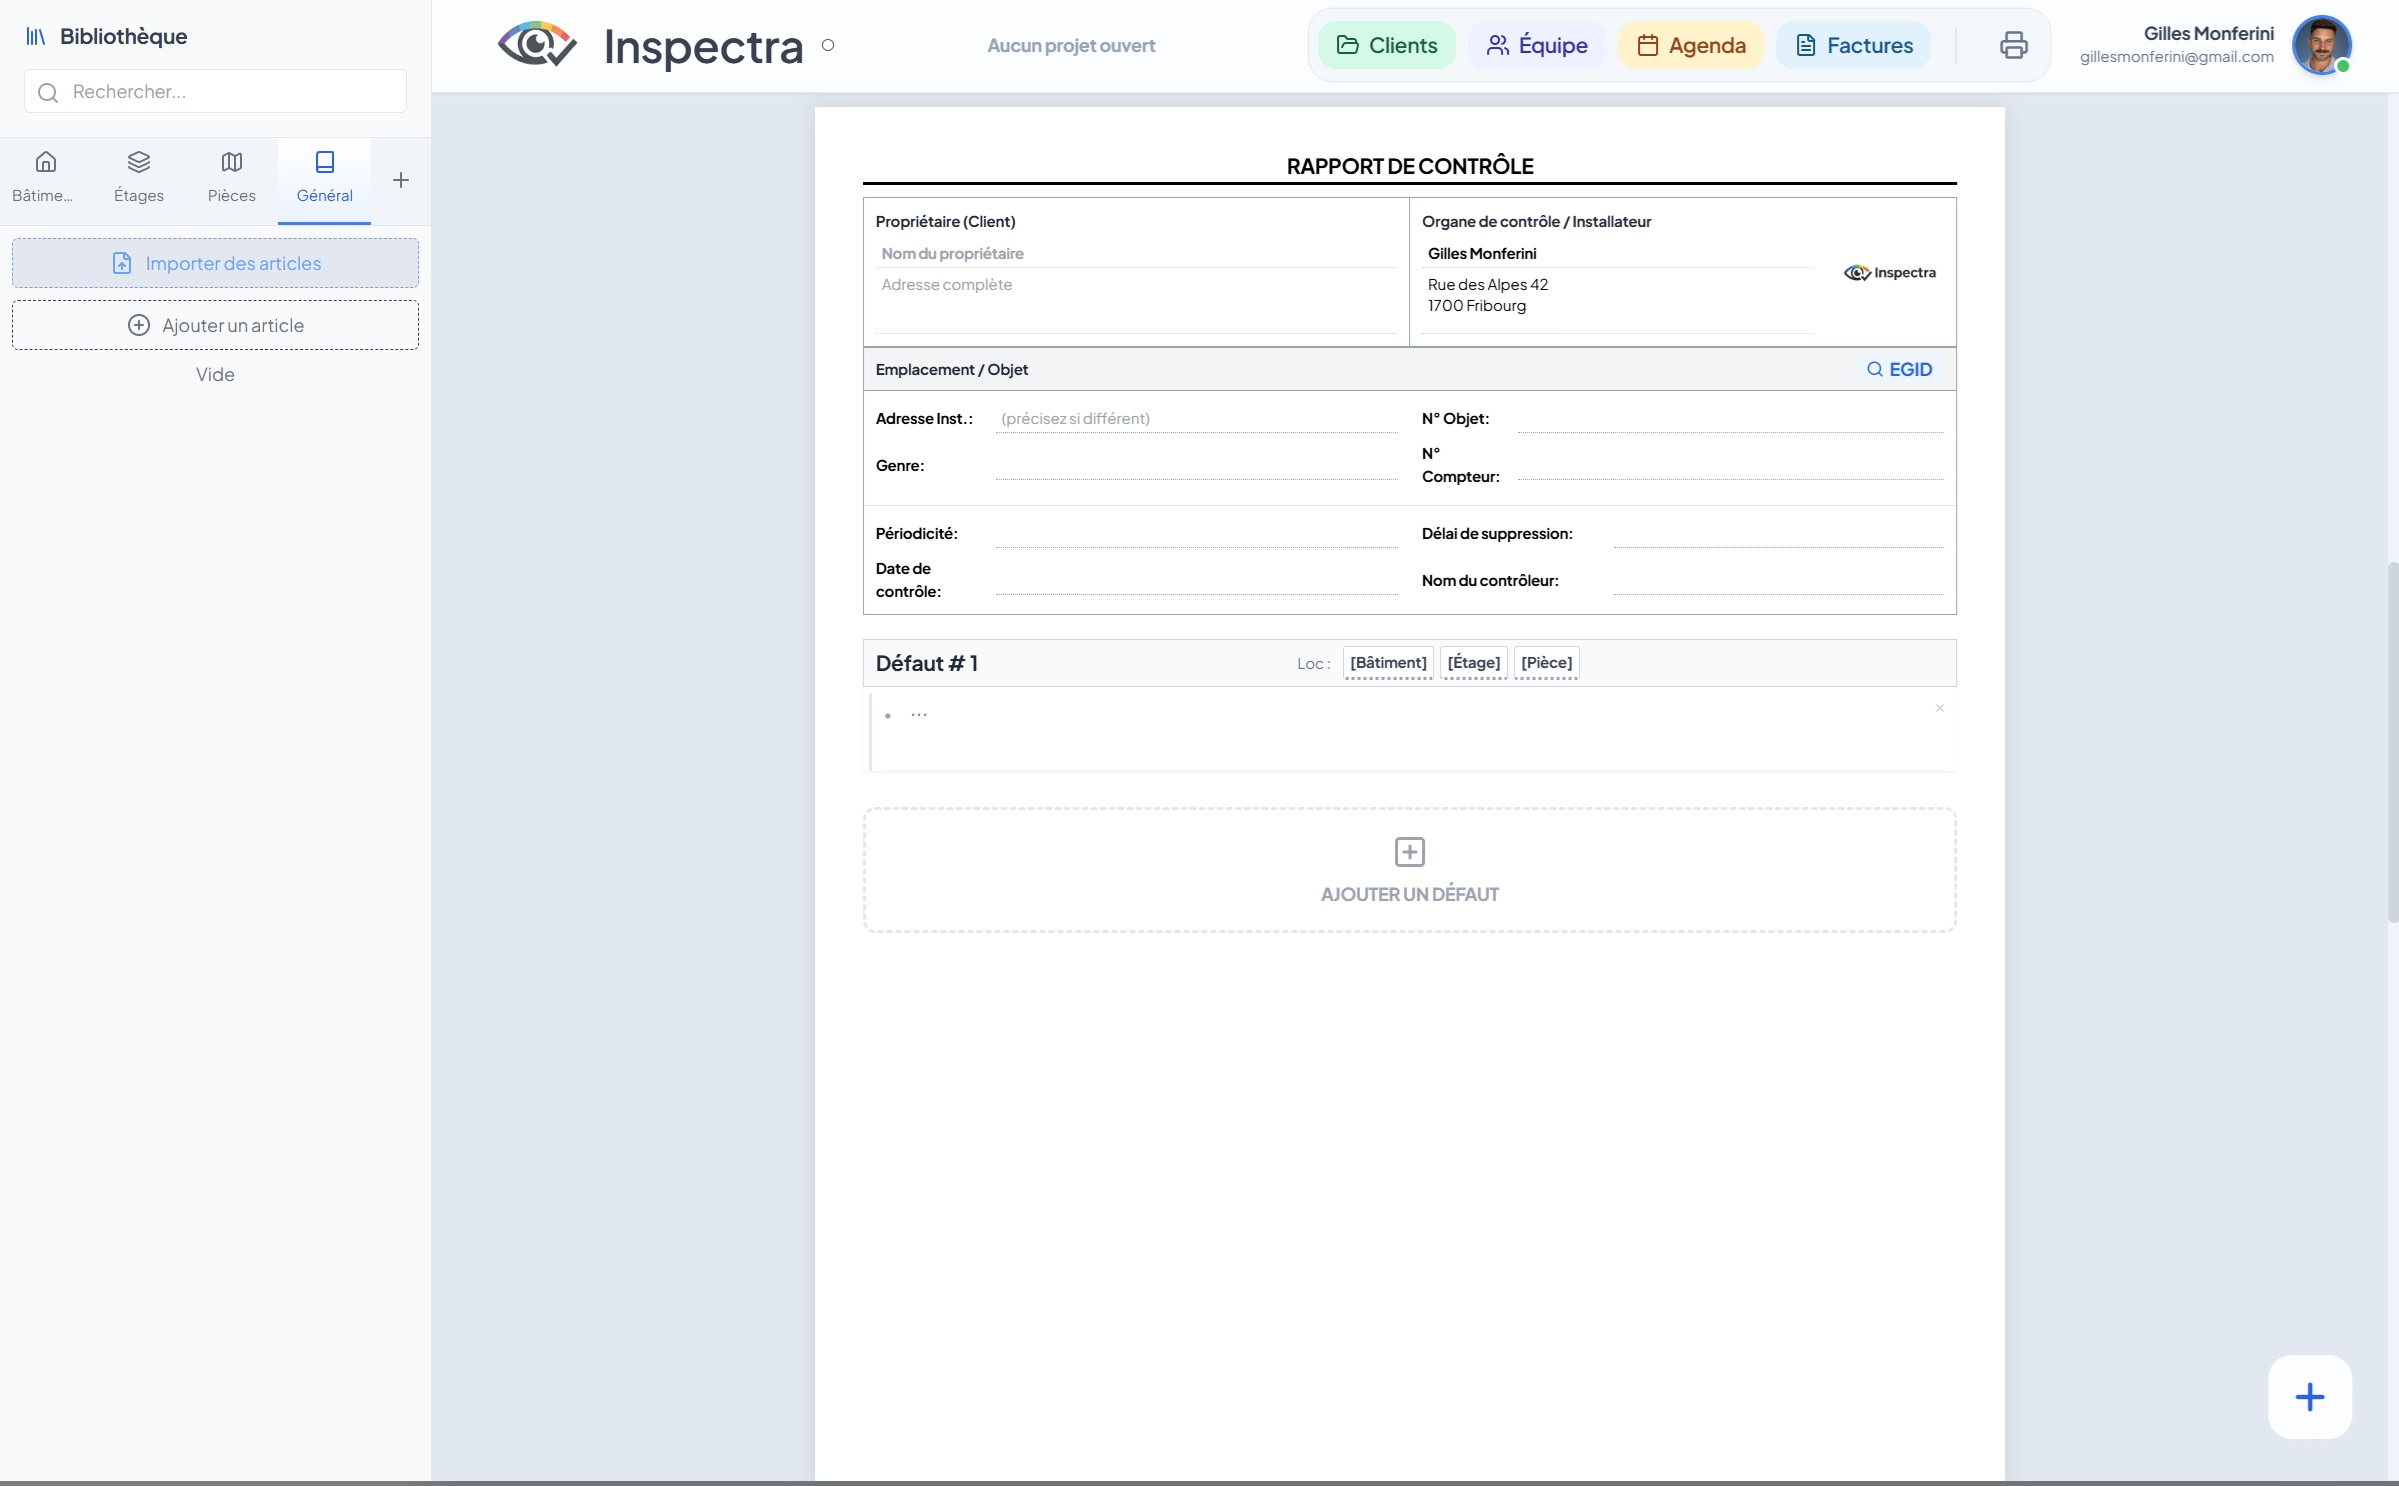Click the Rechercher search field
This screenshot has height=1486, width=2399.
[x=215, y=92]
